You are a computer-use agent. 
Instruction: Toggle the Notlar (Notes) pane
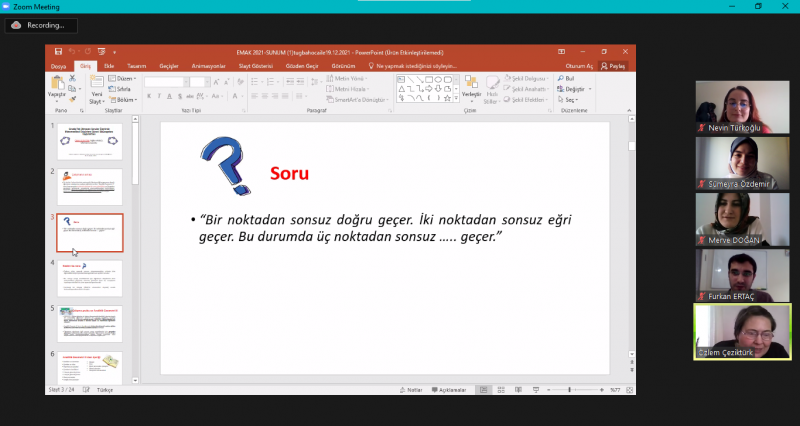(410, 389)
